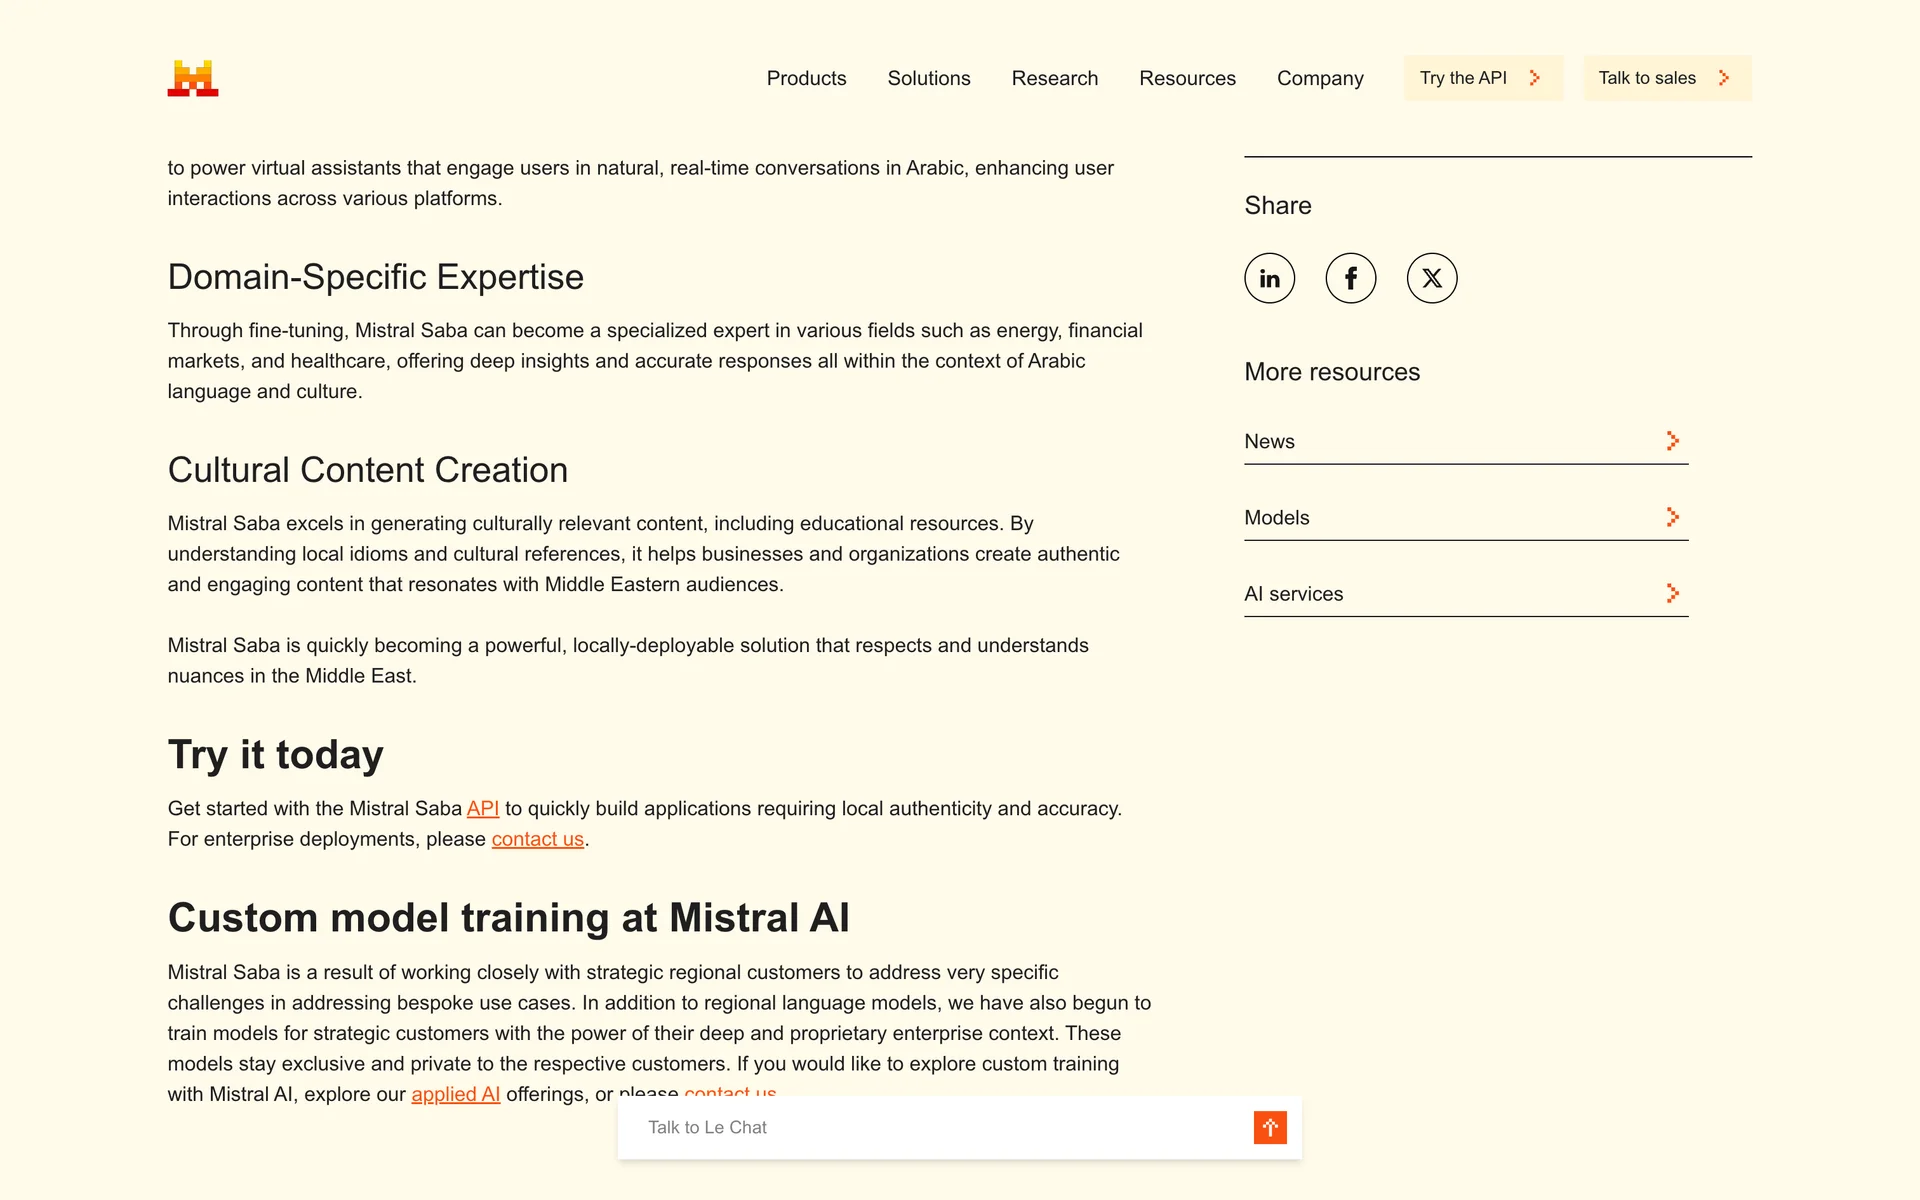Expand the Solutions navigation menu
Viewport: 1920px width, 1200px height.
pyautogui.click(x=928, y=78)
